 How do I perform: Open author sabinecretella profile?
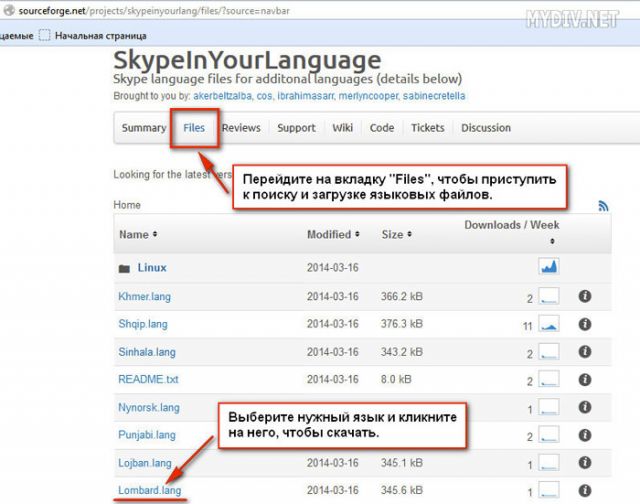(x=434, y=96)
